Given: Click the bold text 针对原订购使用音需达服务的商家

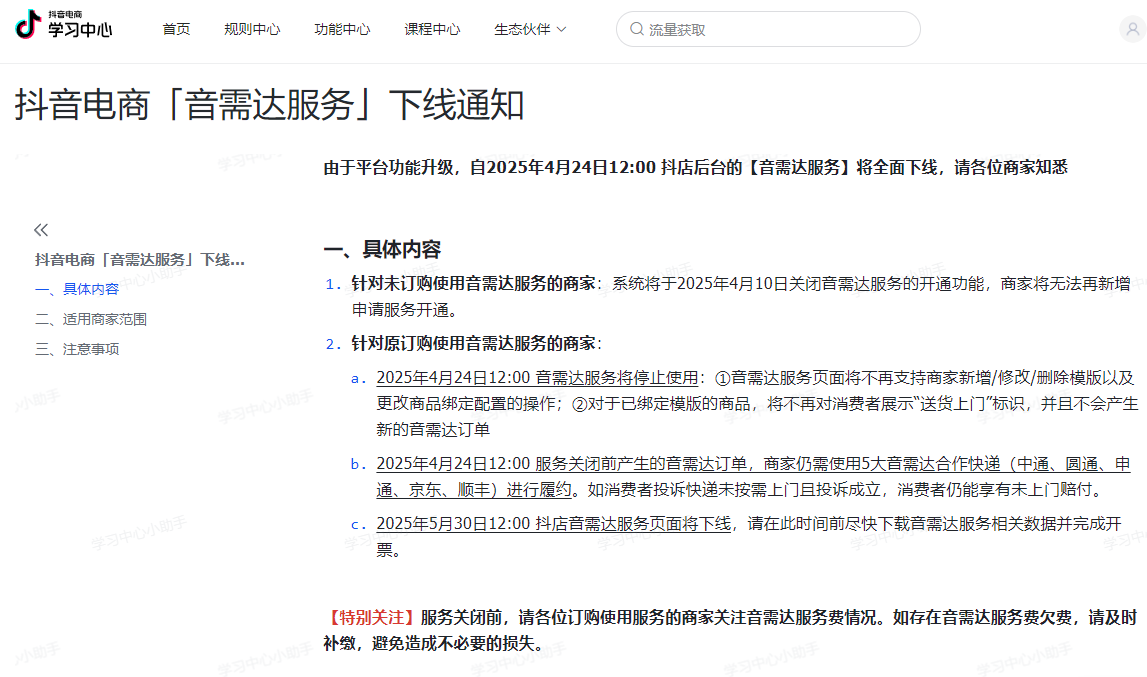Looking at the screenshot, I should coord(473,343).
